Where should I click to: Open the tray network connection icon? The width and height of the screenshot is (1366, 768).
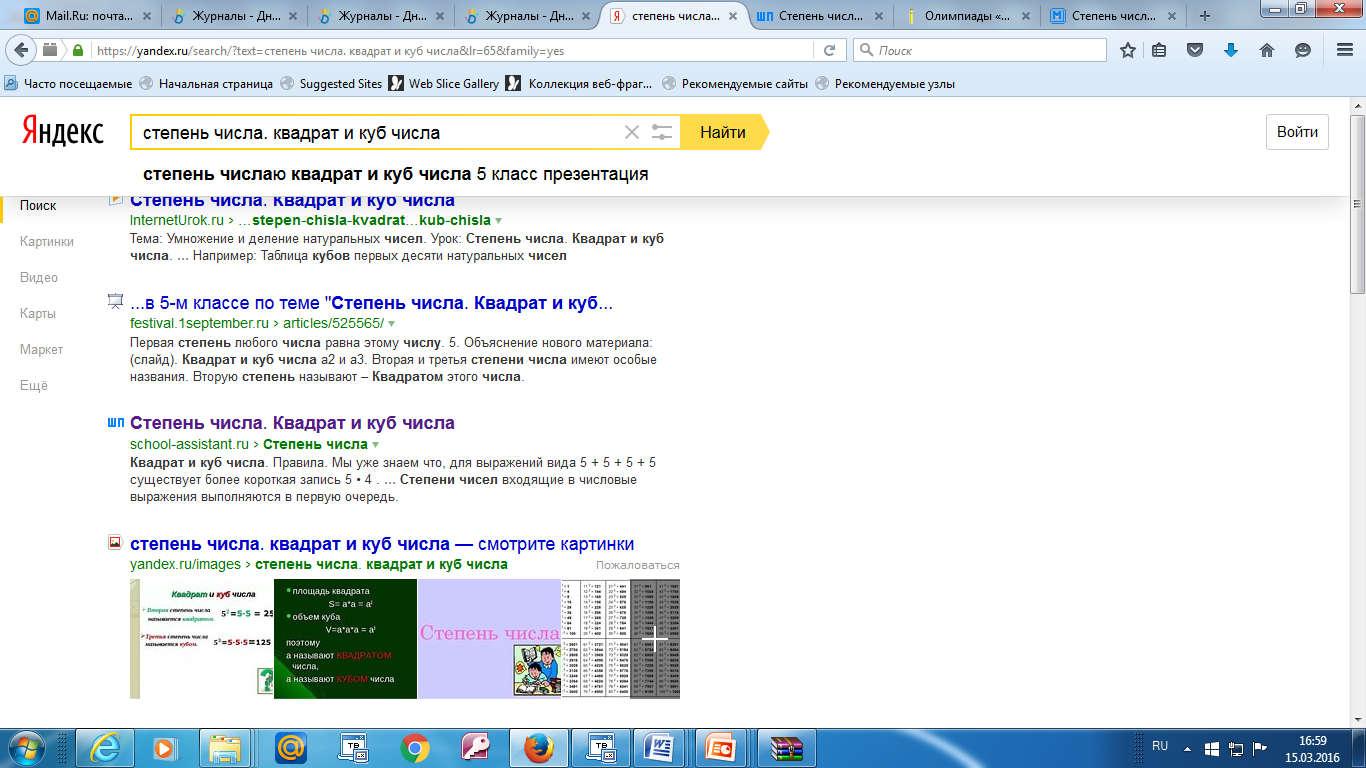tap(1235, 748)
